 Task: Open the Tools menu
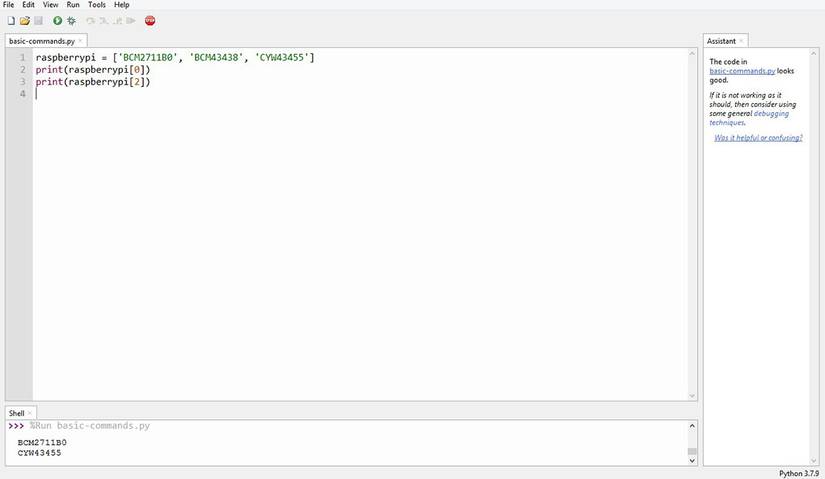click(x=97, y=5)
